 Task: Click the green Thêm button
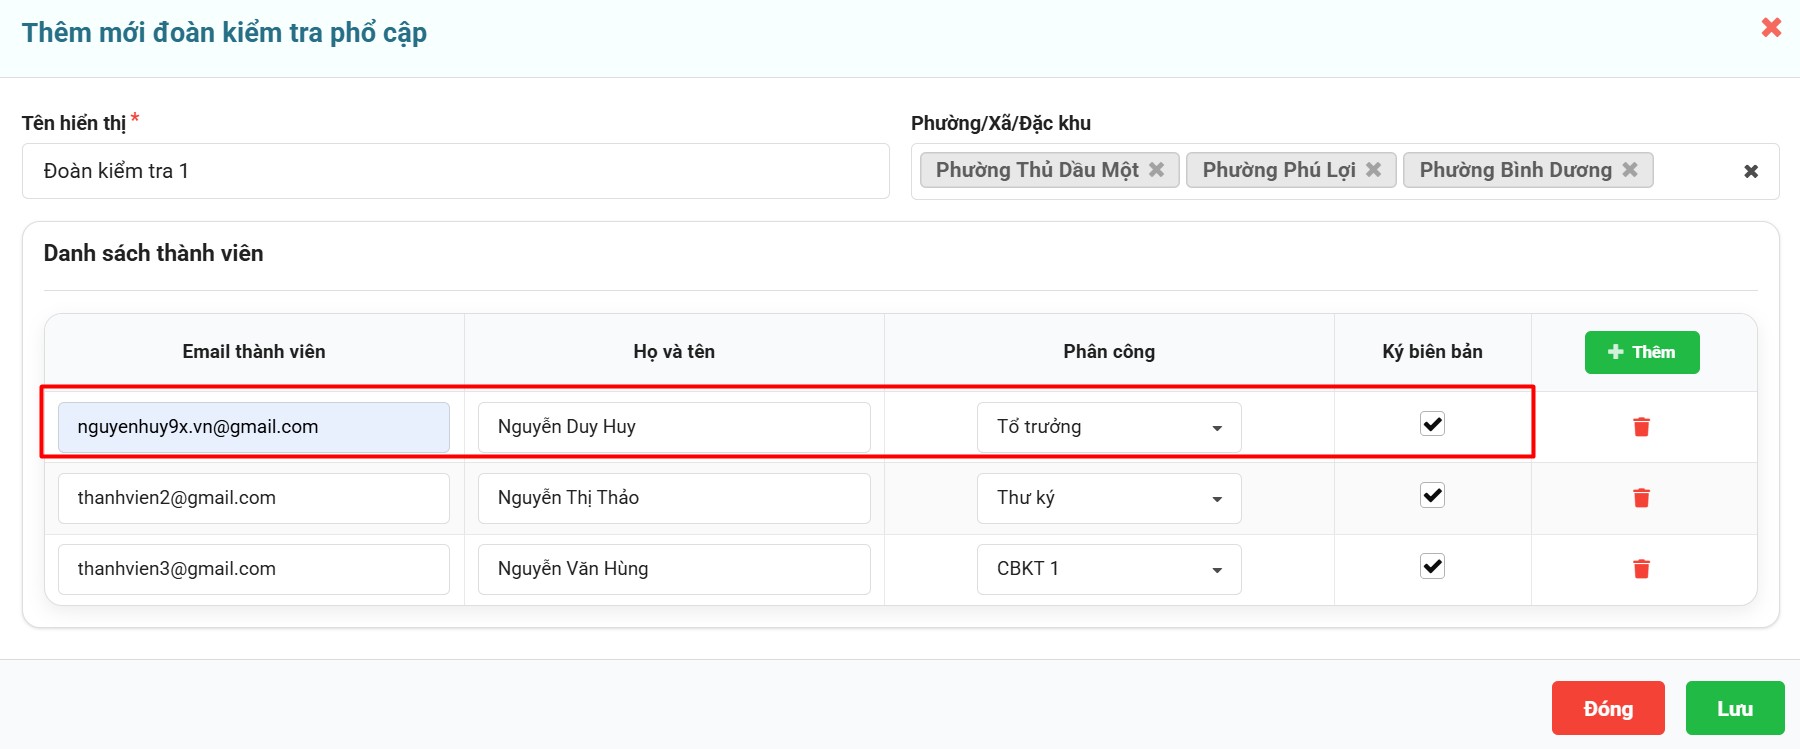[x=1641, y=352]
